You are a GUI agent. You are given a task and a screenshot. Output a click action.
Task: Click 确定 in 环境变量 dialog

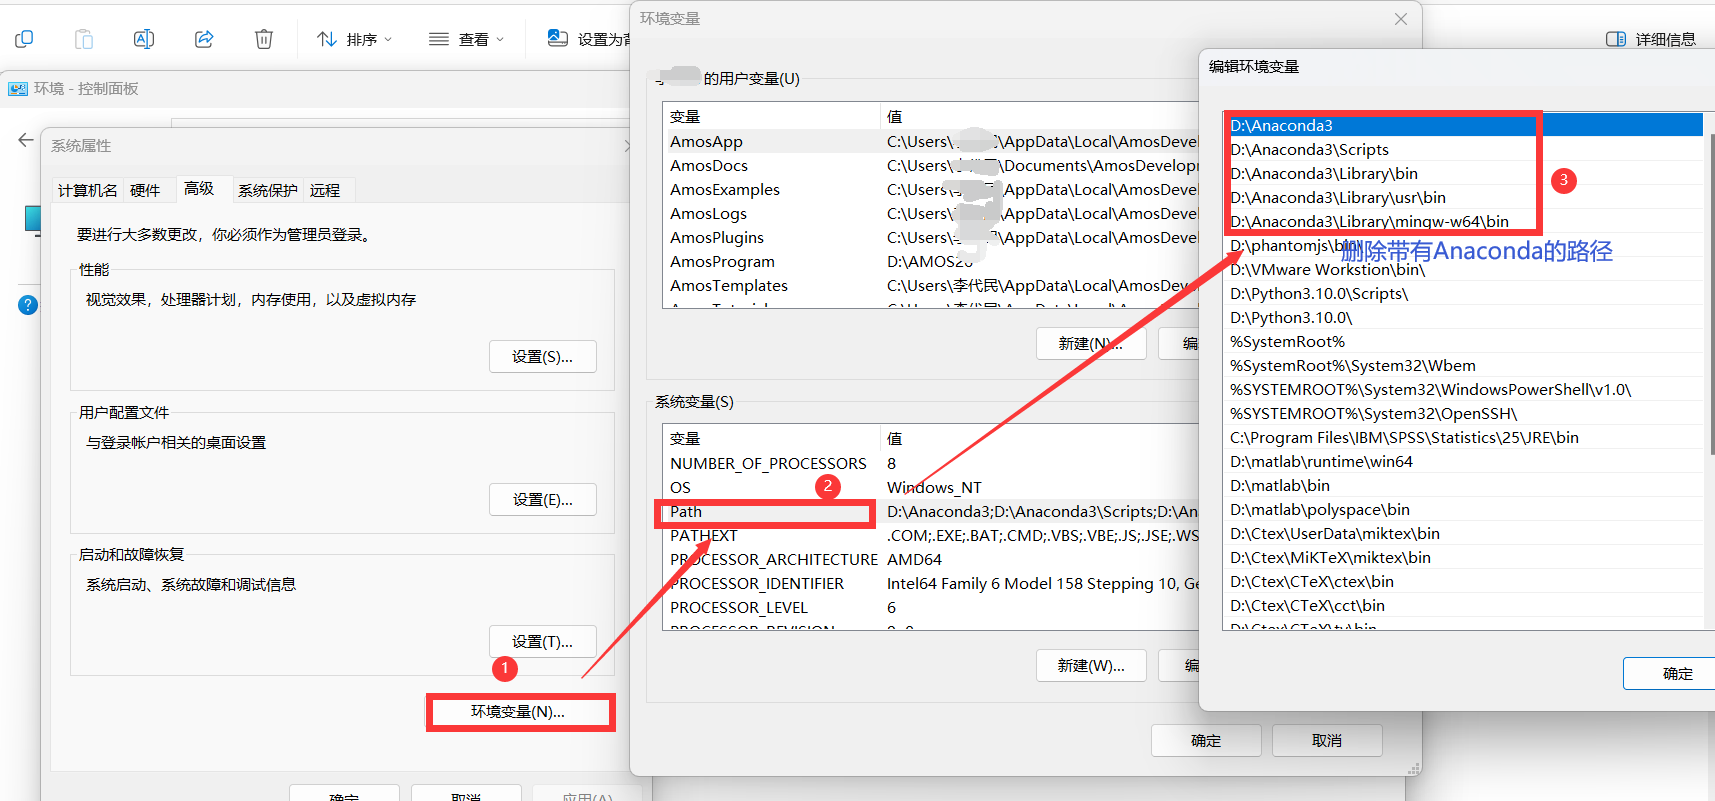coord(1206,741)
